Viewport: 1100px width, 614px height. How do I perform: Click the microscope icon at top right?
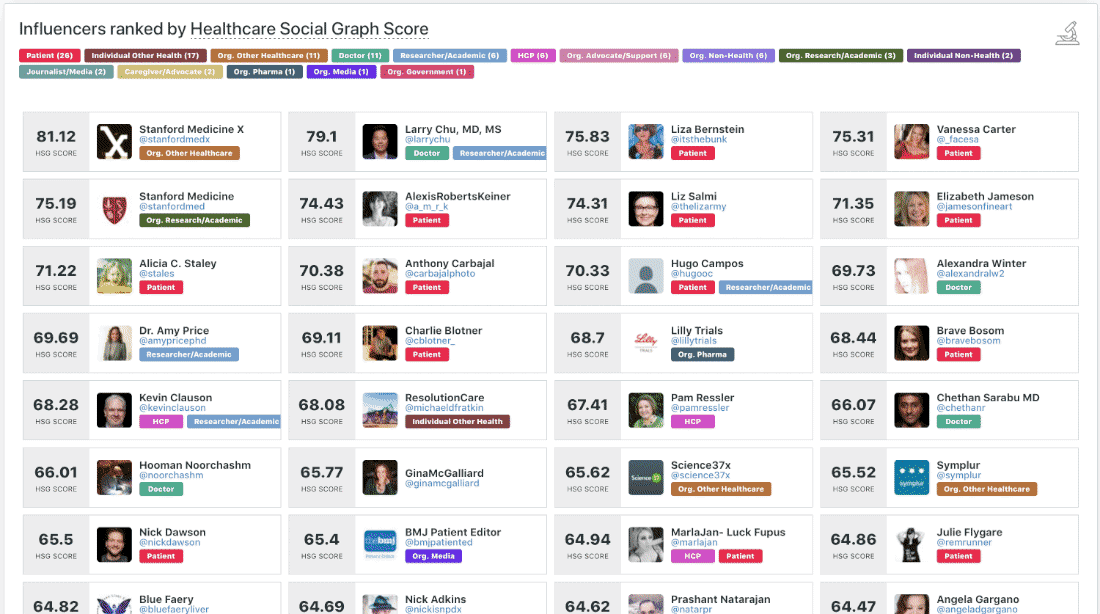point(1067,32)
